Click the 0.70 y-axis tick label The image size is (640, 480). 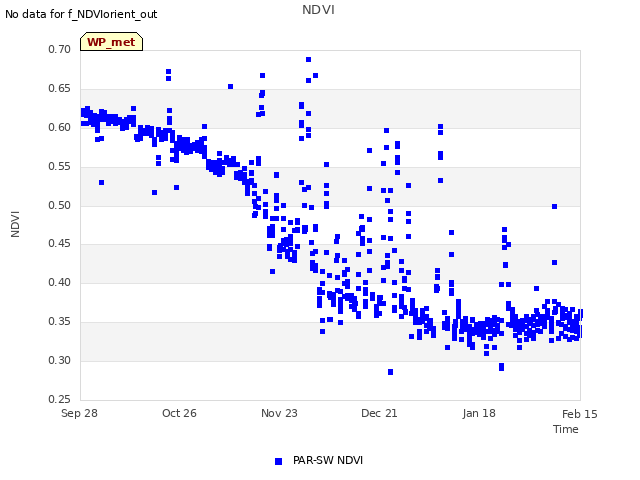click(x=59, y=49)
